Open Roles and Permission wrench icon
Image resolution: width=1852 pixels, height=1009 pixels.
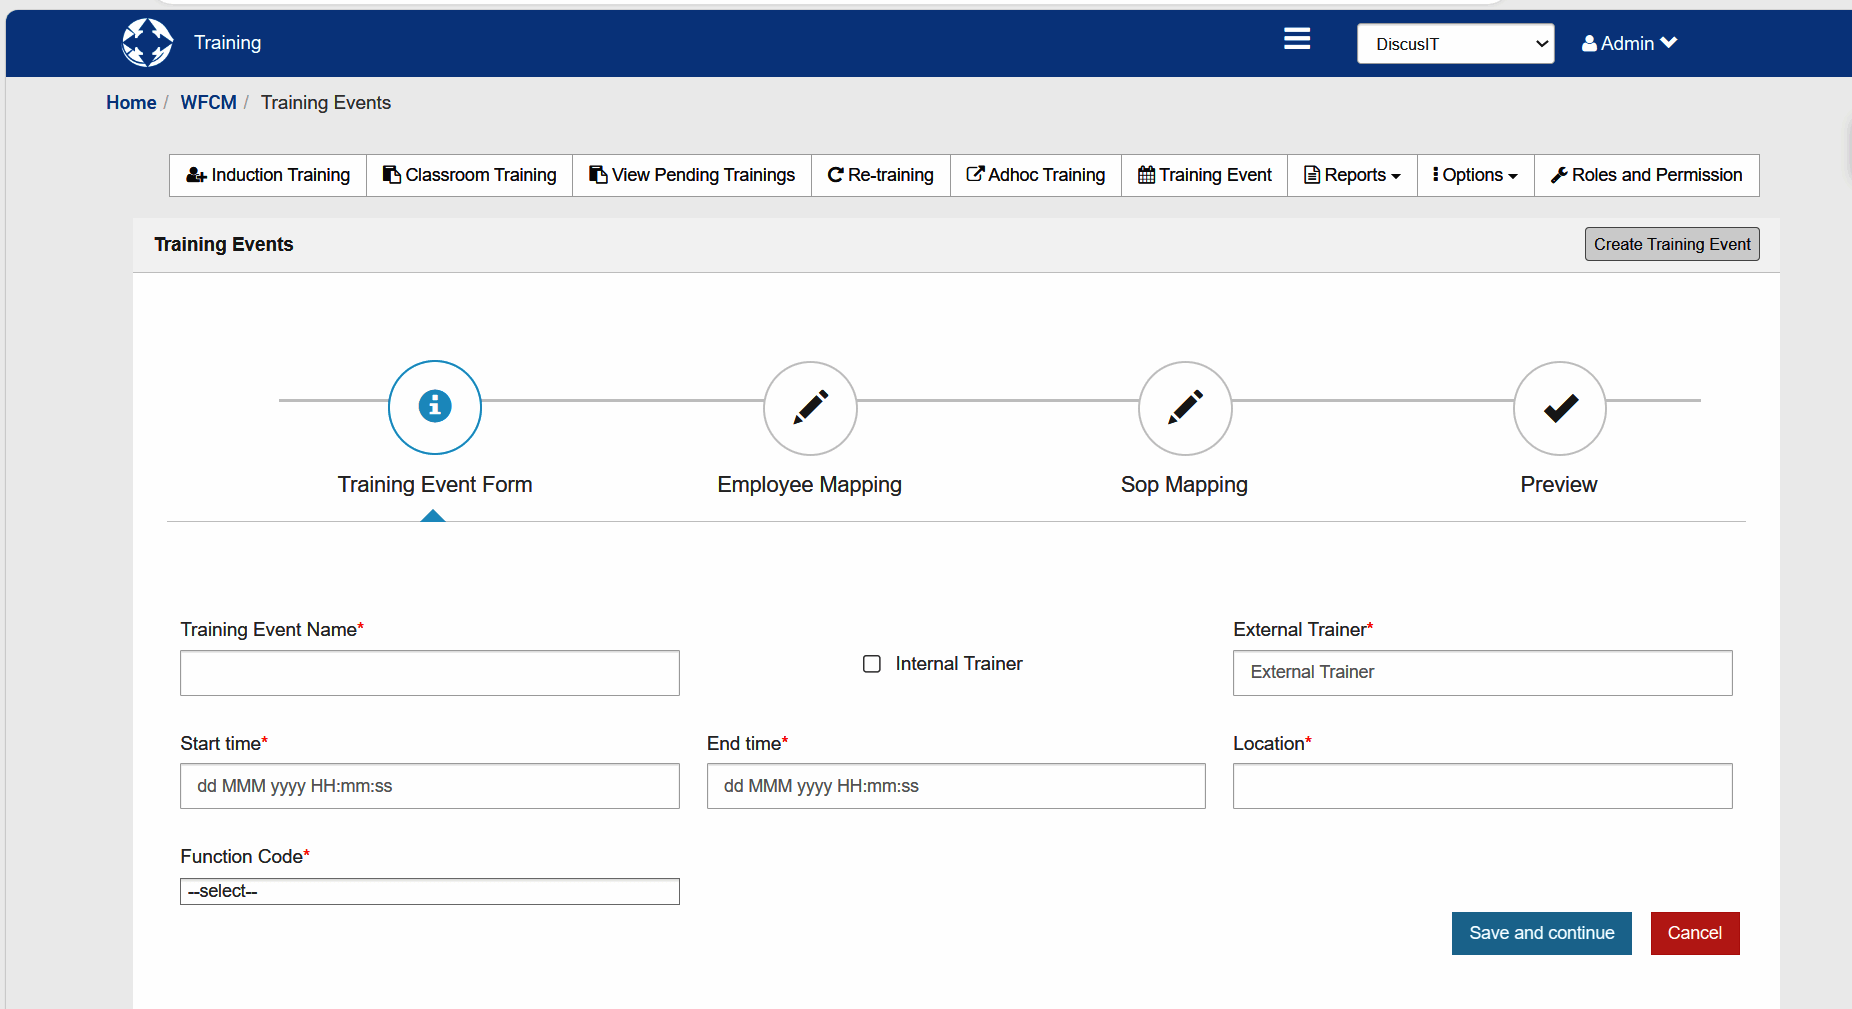coord(1559,174)
